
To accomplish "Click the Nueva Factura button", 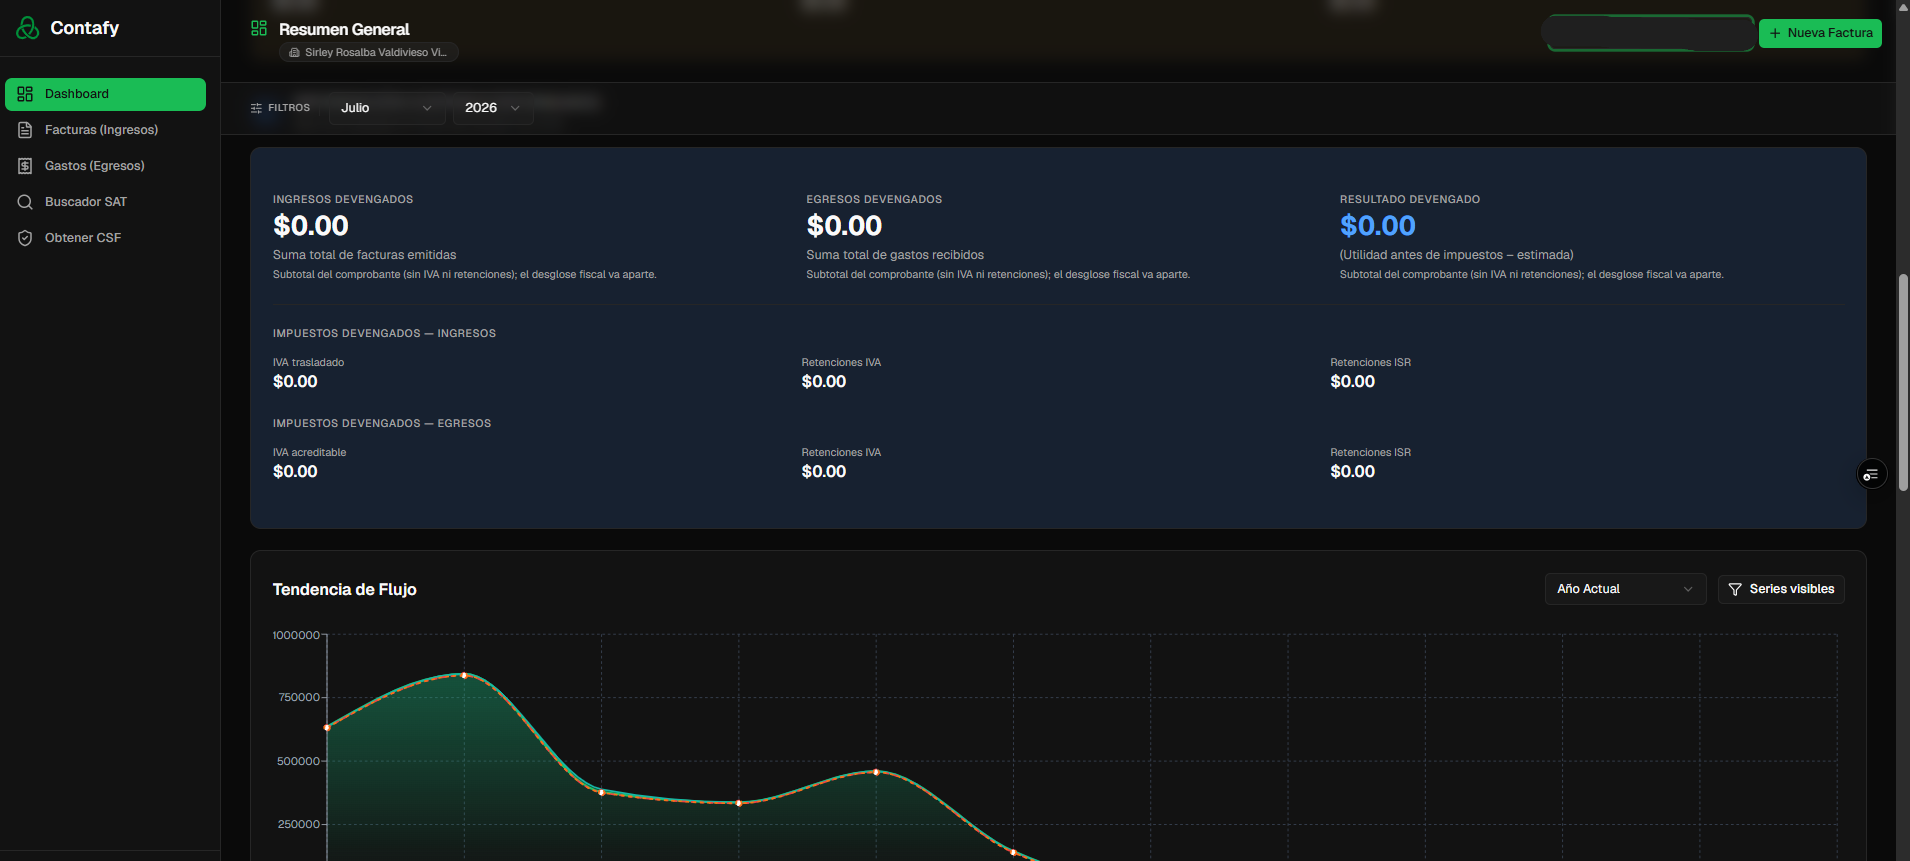I will point(1820,33).
